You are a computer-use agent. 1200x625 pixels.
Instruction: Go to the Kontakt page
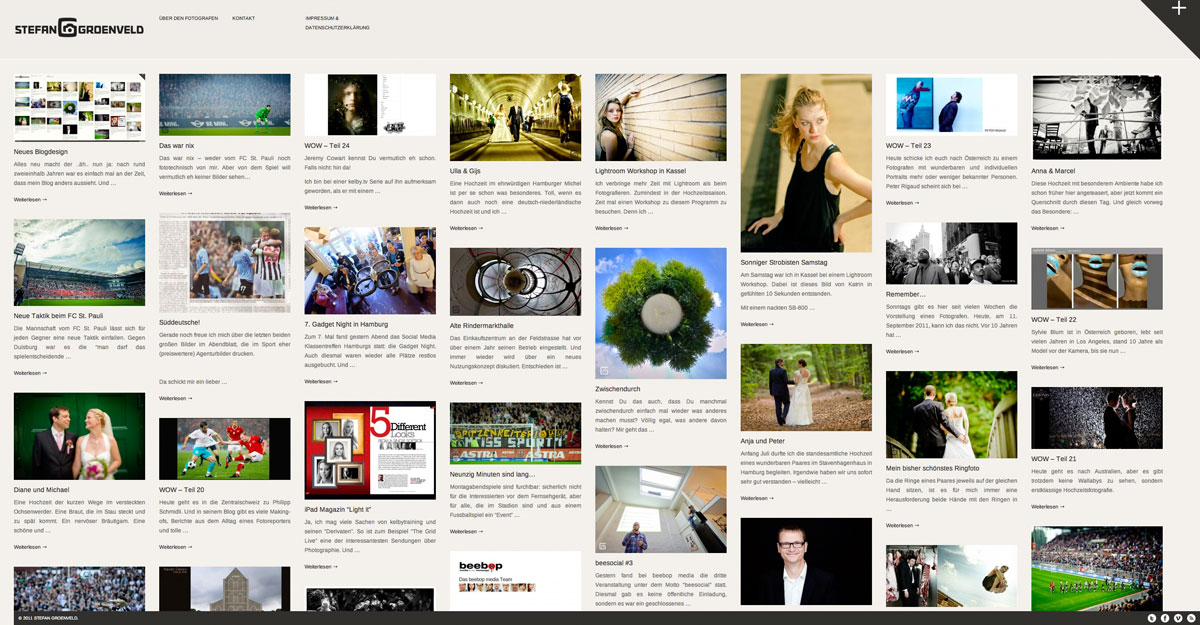click(243, 19)
